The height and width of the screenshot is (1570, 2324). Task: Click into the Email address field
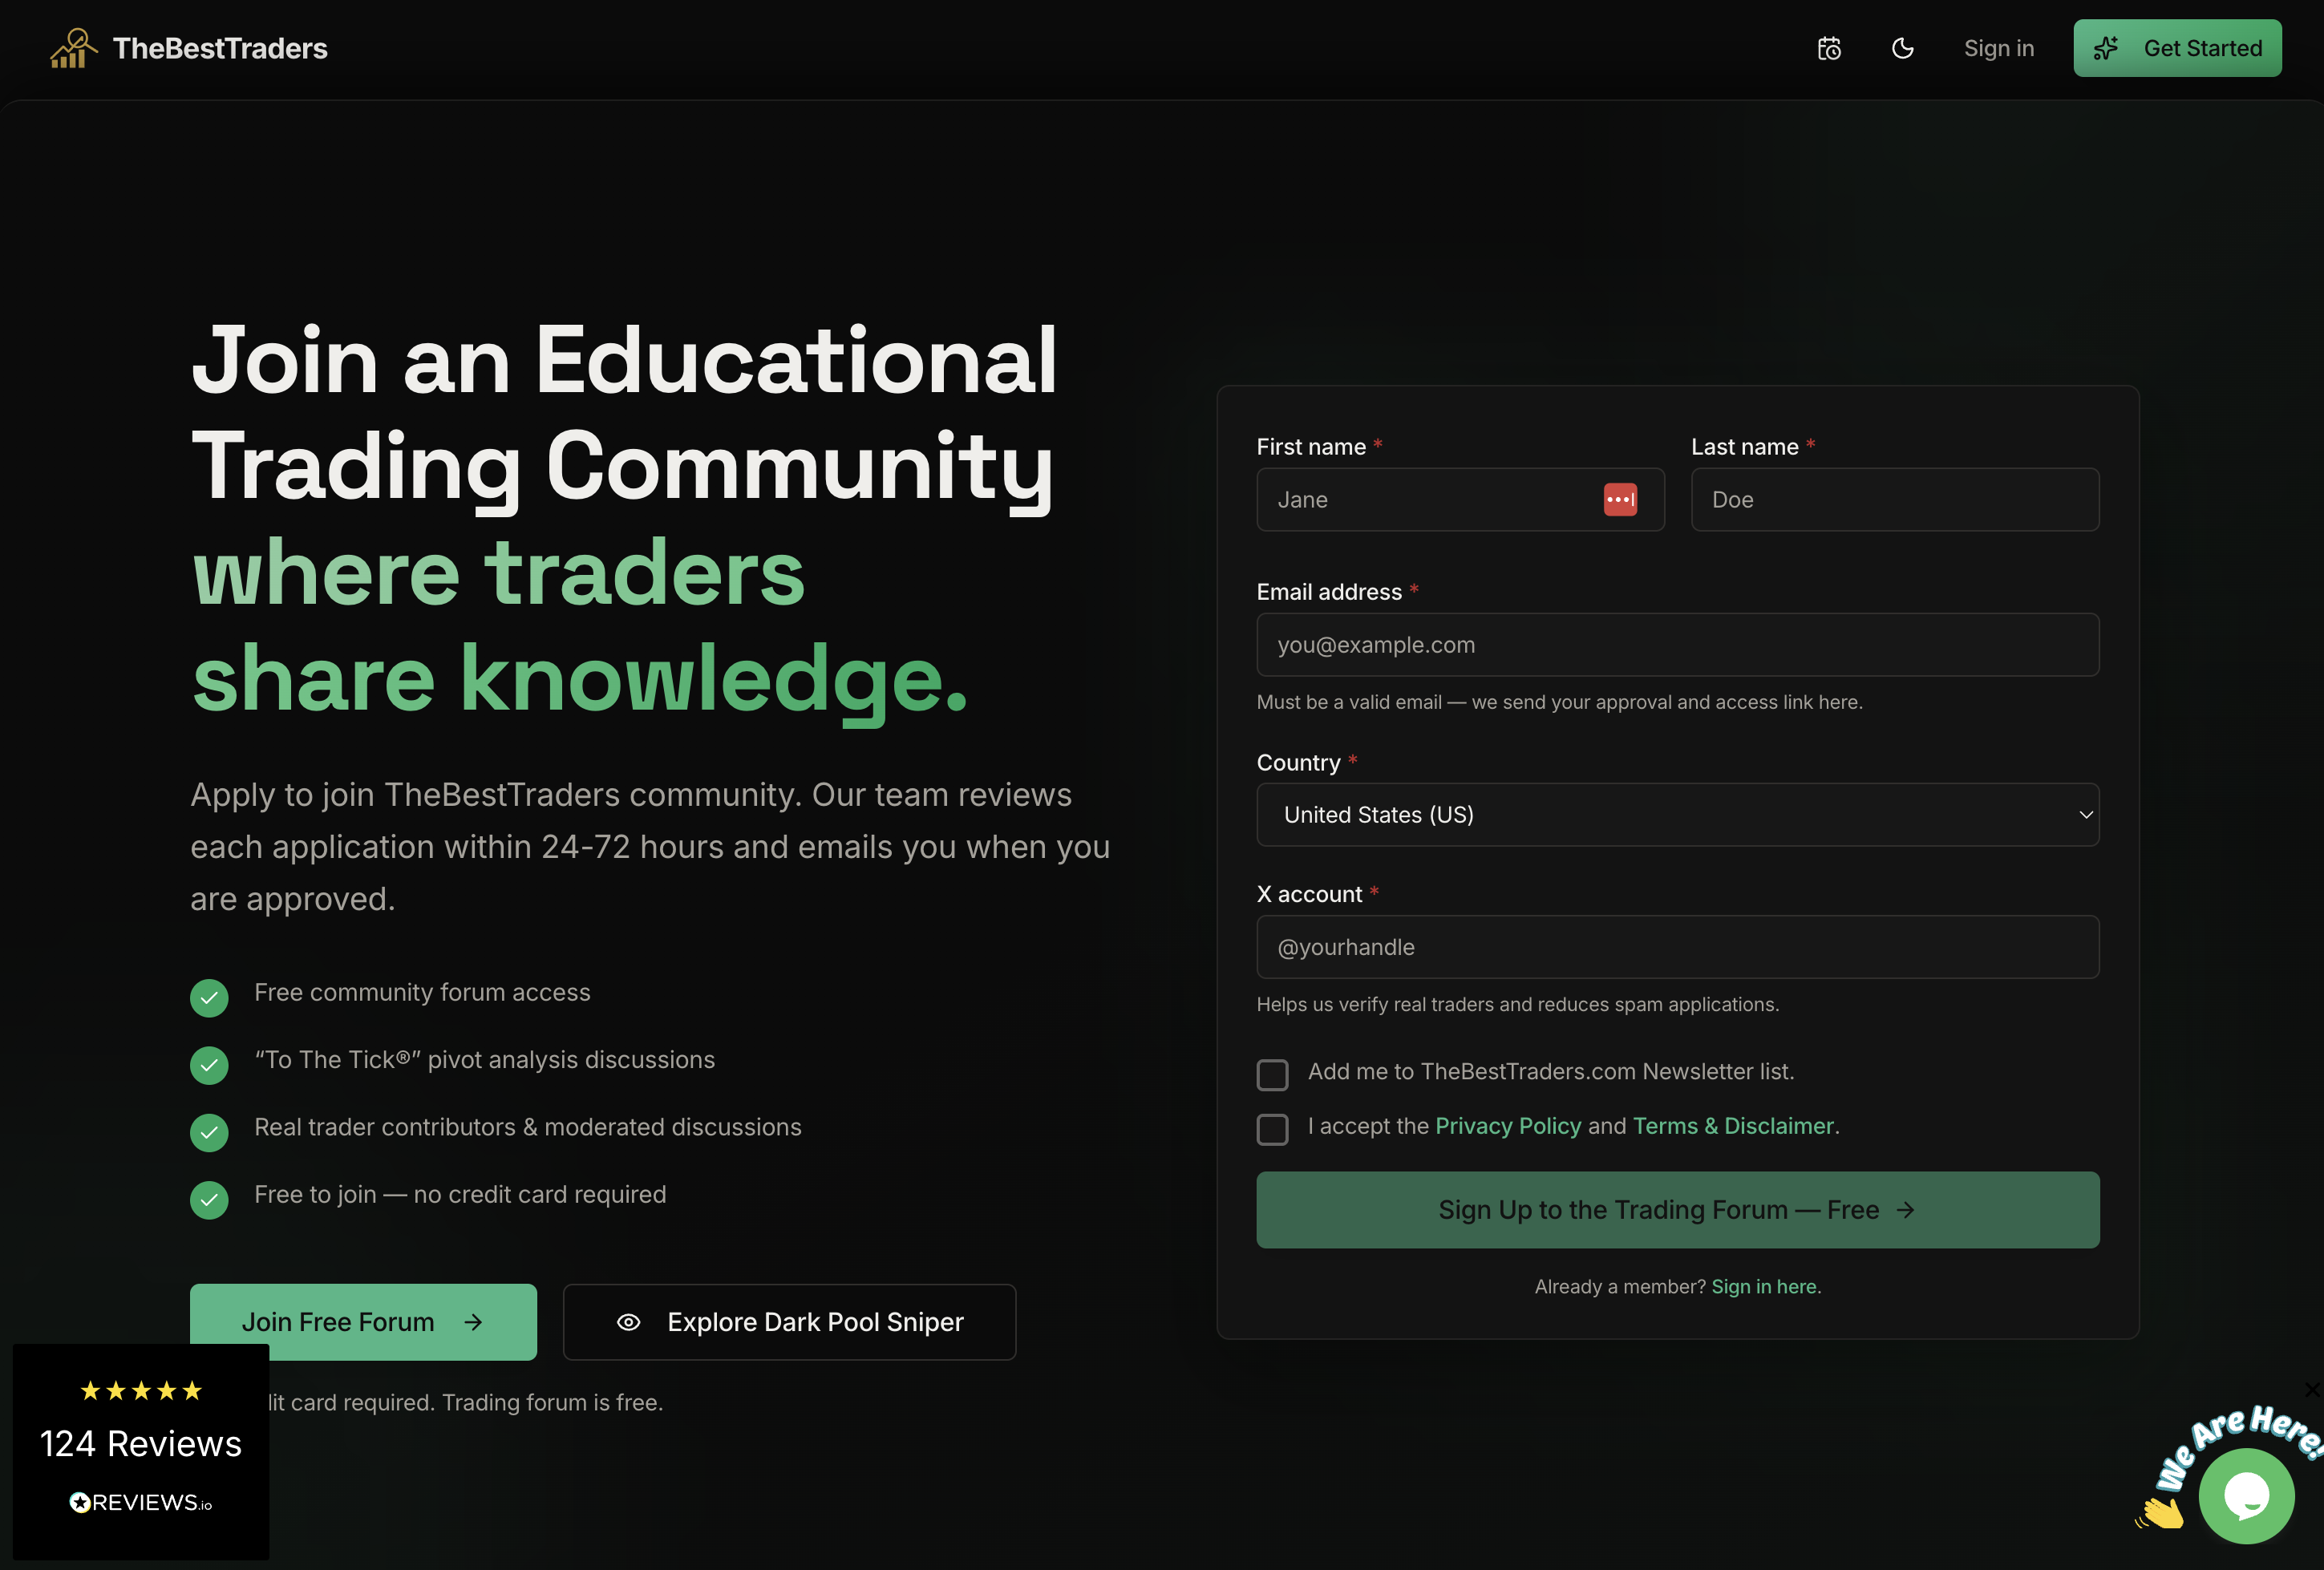point(1677,645)
